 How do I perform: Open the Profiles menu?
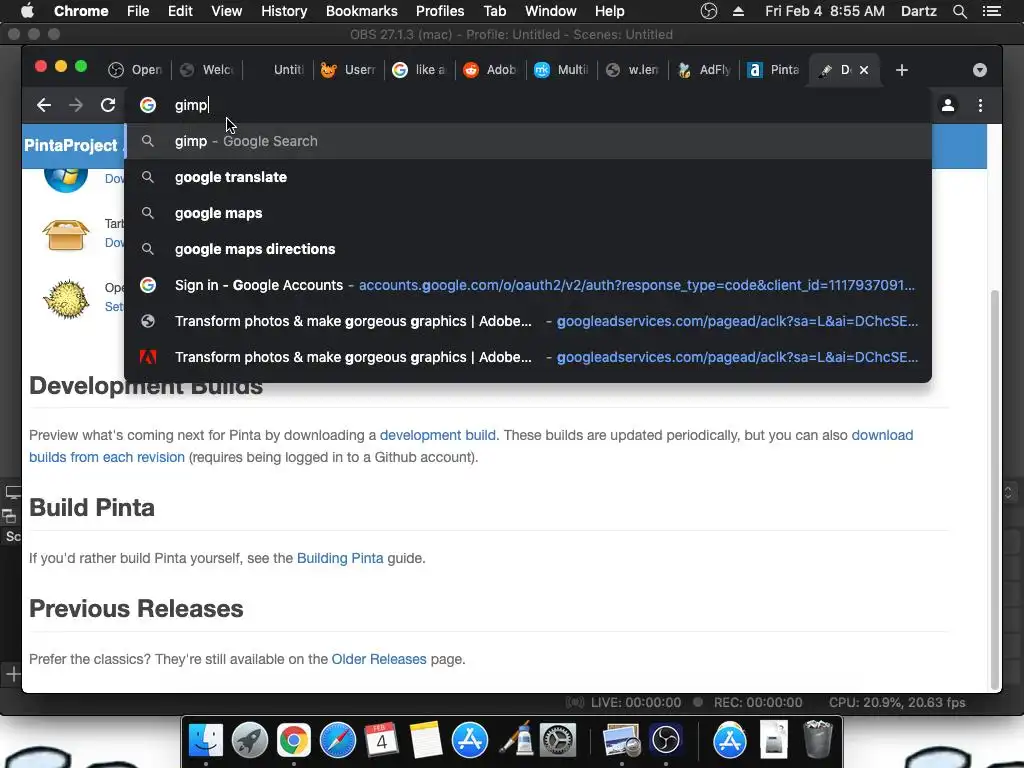pyautogui.click(x=440, y=11)
